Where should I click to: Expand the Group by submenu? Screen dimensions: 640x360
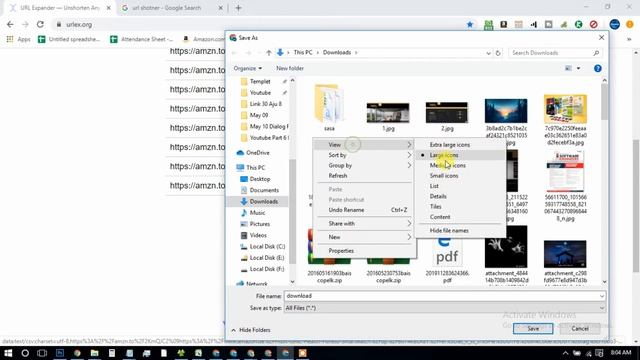364,165
